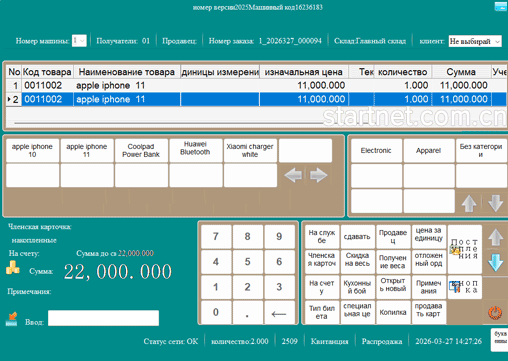The image size is (508, 361).
Task: Add apple iphone 10 product
Action: coord(32,151)
